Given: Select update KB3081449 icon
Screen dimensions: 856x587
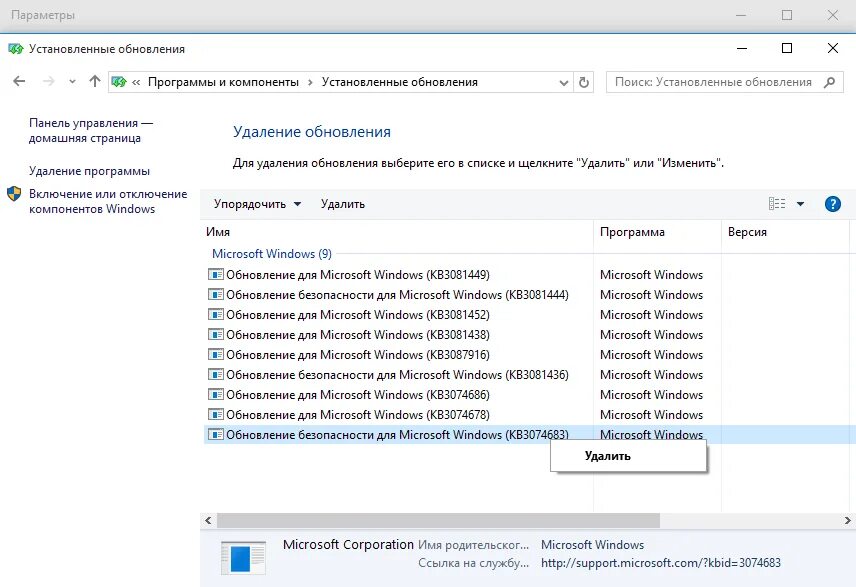Looking at the screenshot, I should [216, 274].
